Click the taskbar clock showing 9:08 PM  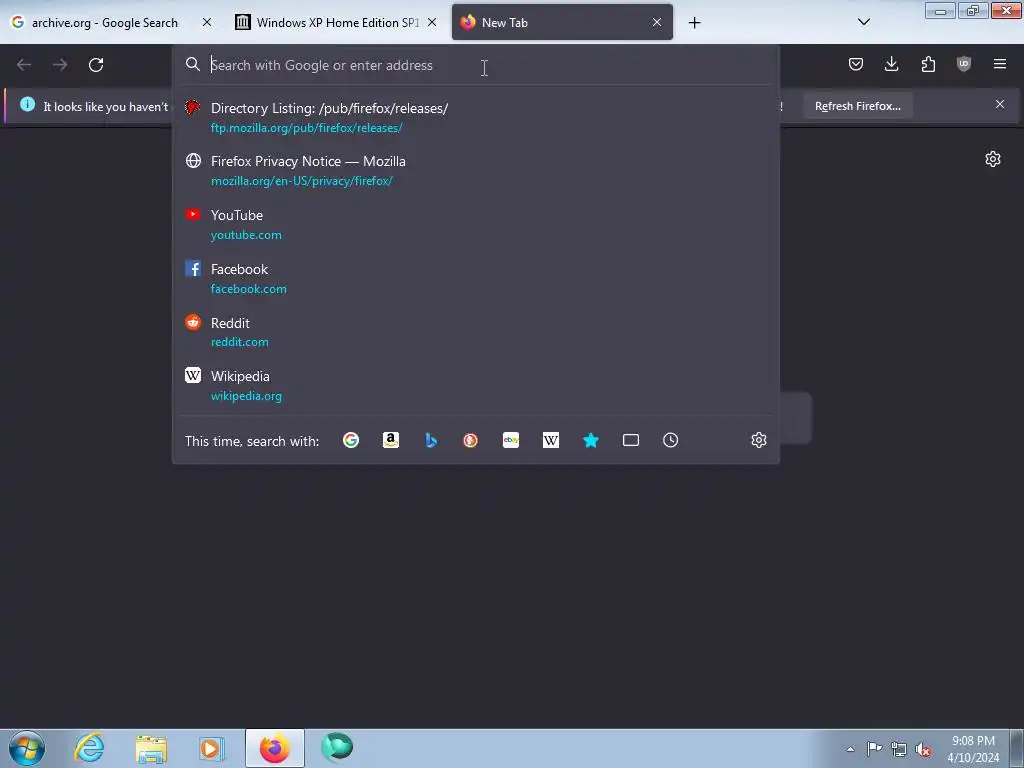[x=973, y=749]
